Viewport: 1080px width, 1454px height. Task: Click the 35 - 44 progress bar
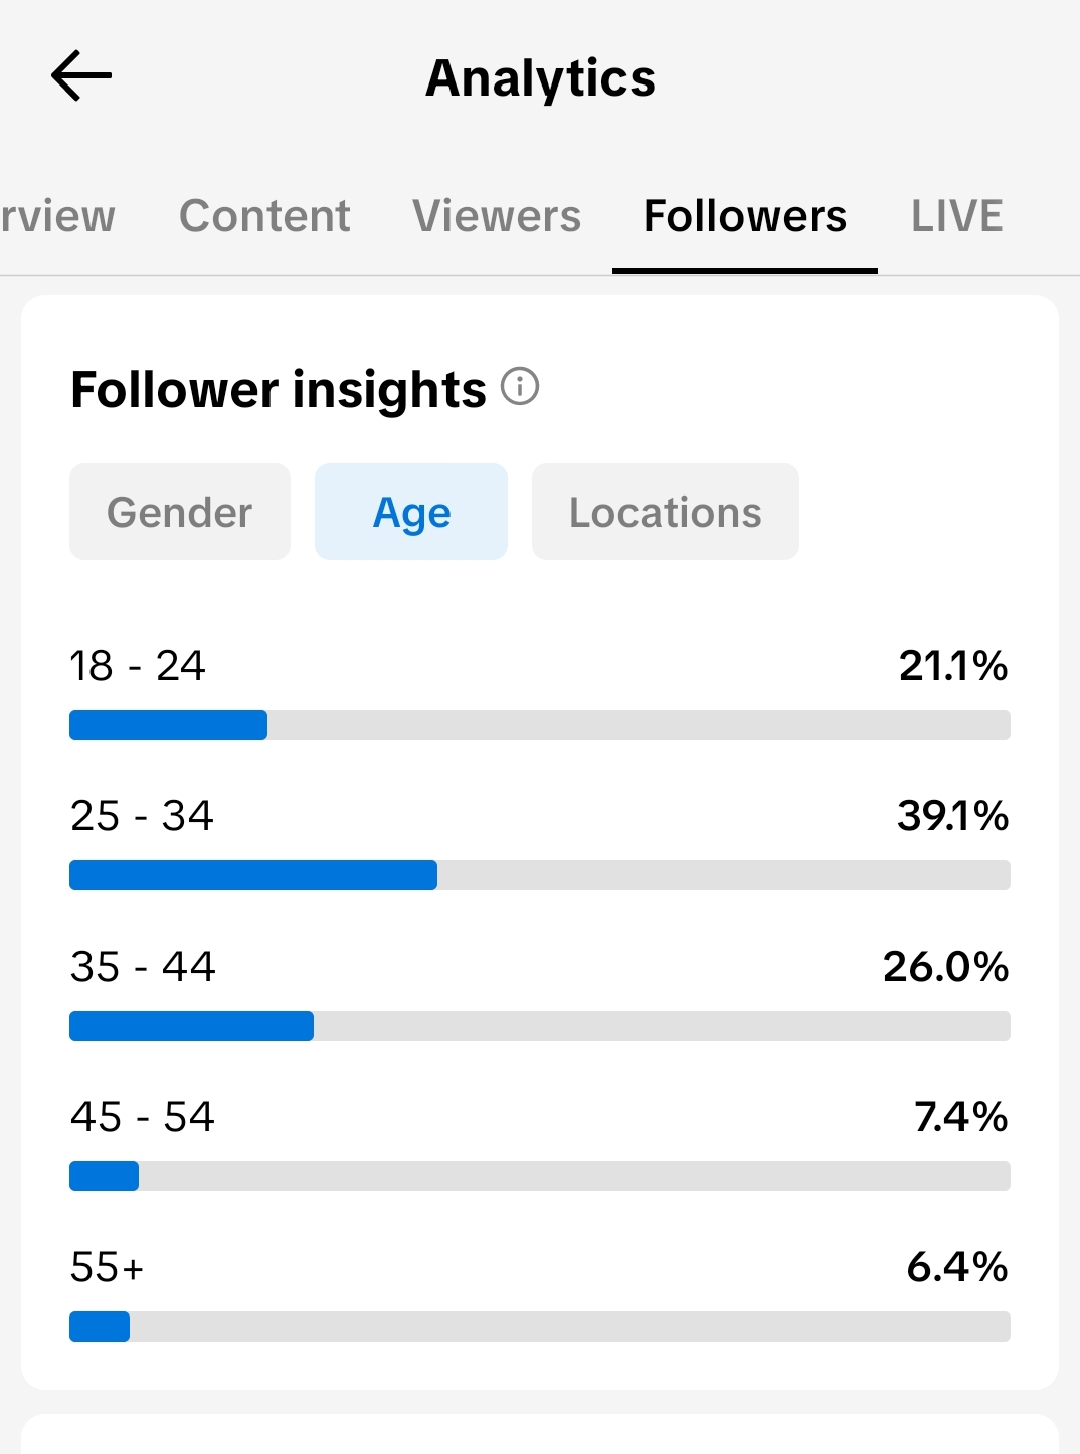tap(540, 1026)
